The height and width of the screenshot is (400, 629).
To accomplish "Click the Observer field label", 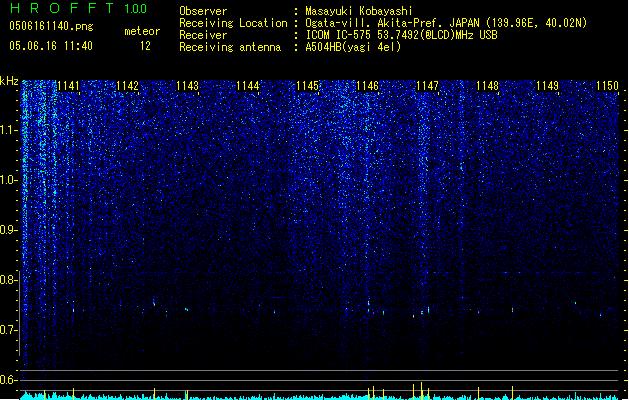I will click(203, 11).
